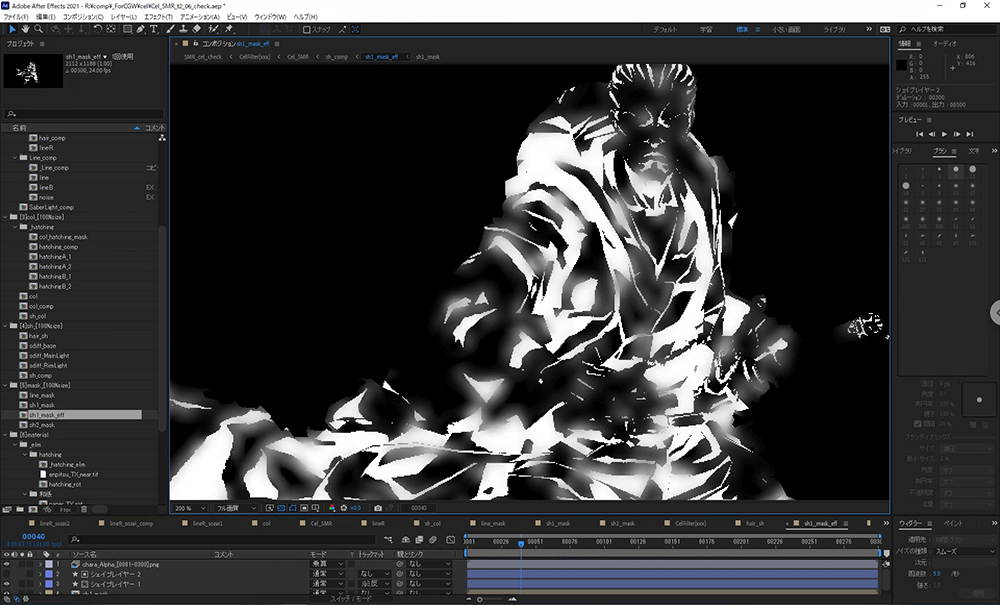The image size is (1000, 605).
Task: Toggle visibility eye of シェイプレイヤー 1
Action: pos(6,584)
